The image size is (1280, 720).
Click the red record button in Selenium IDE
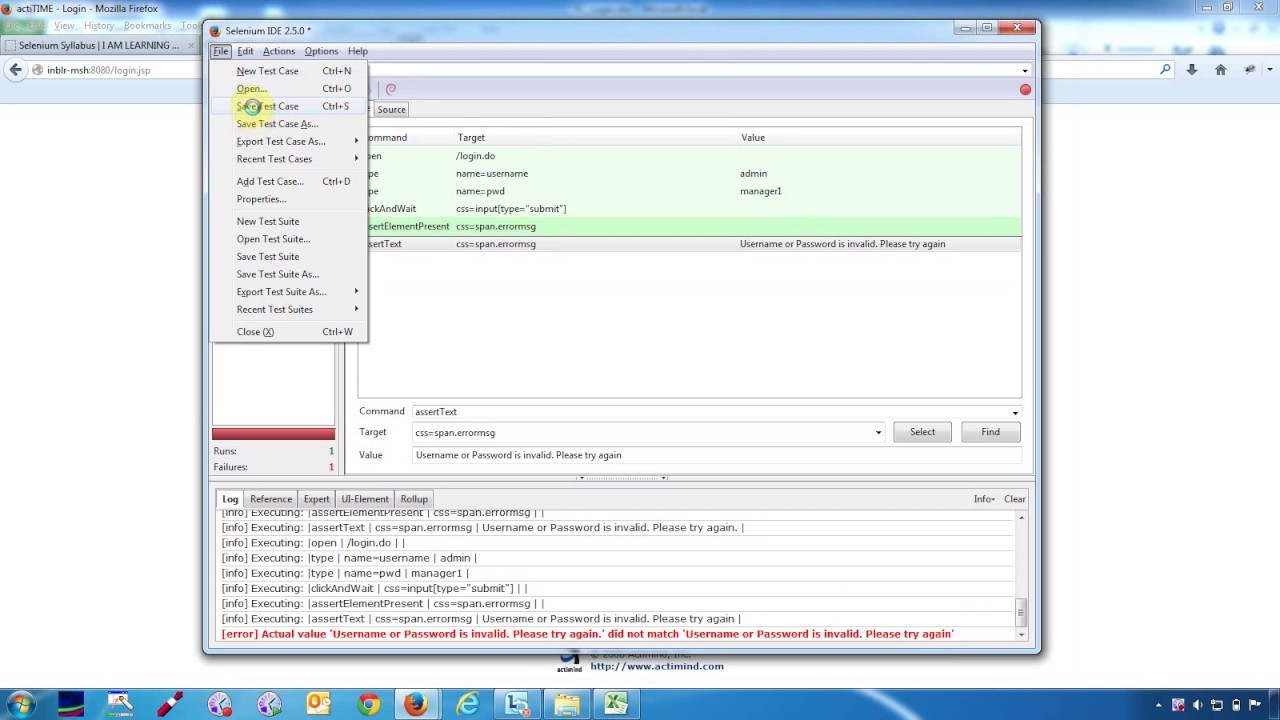(1025, 90)
